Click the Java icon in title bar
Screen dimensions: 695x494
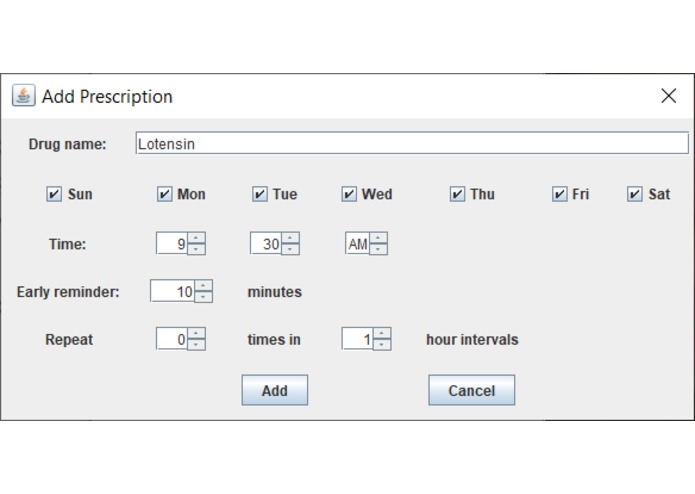[23, 95]
